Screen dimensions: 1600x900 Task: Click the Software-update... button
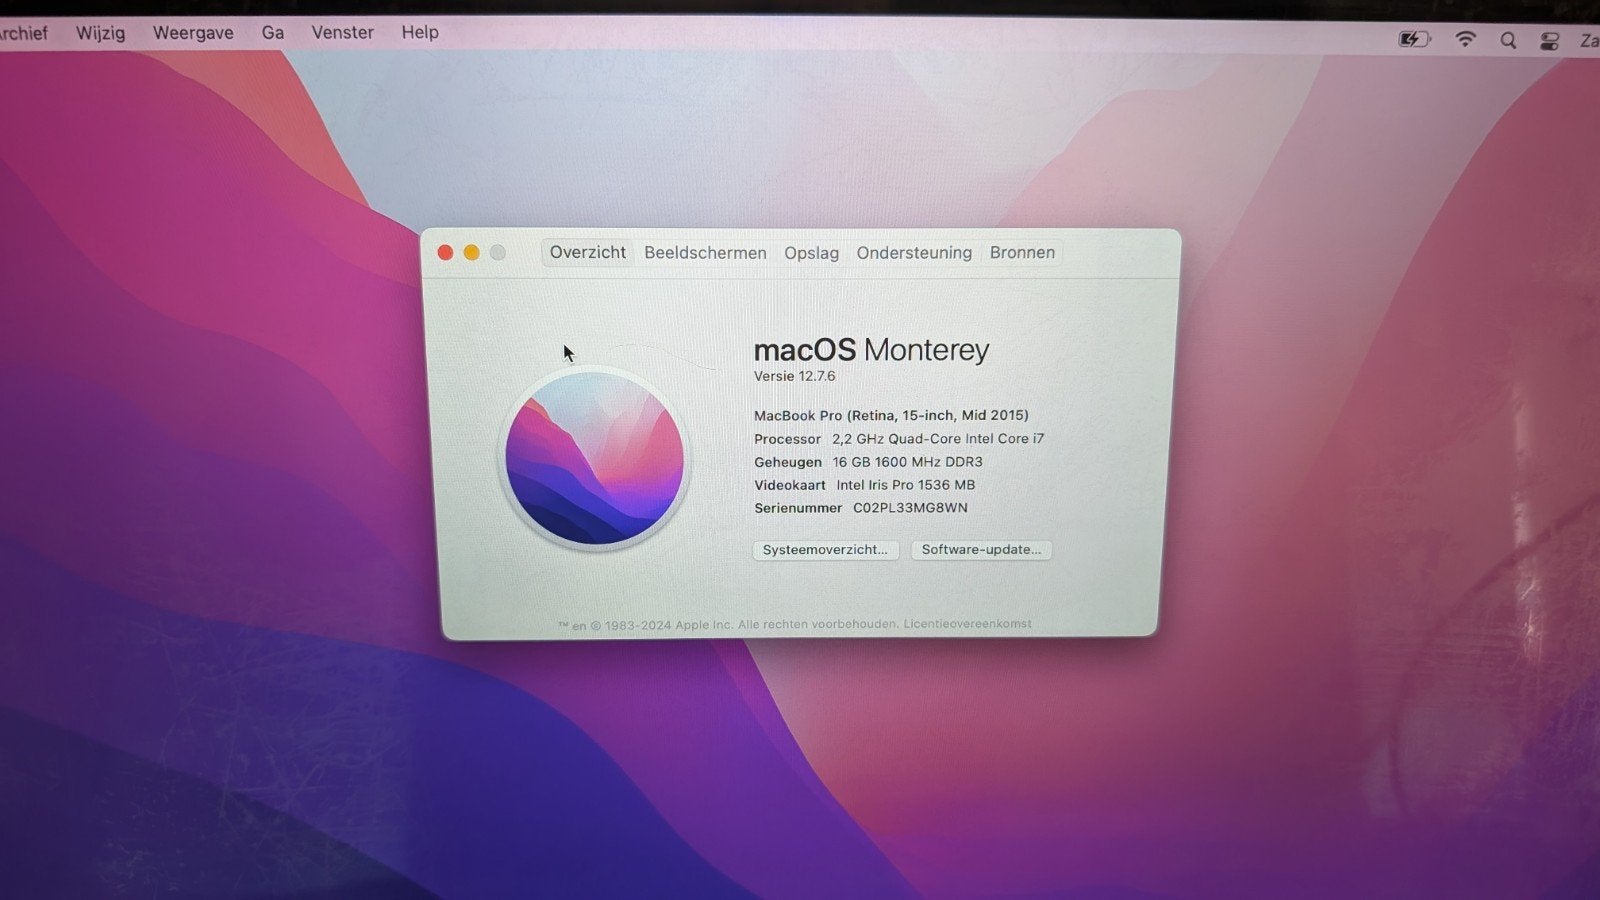click(981, 550)
